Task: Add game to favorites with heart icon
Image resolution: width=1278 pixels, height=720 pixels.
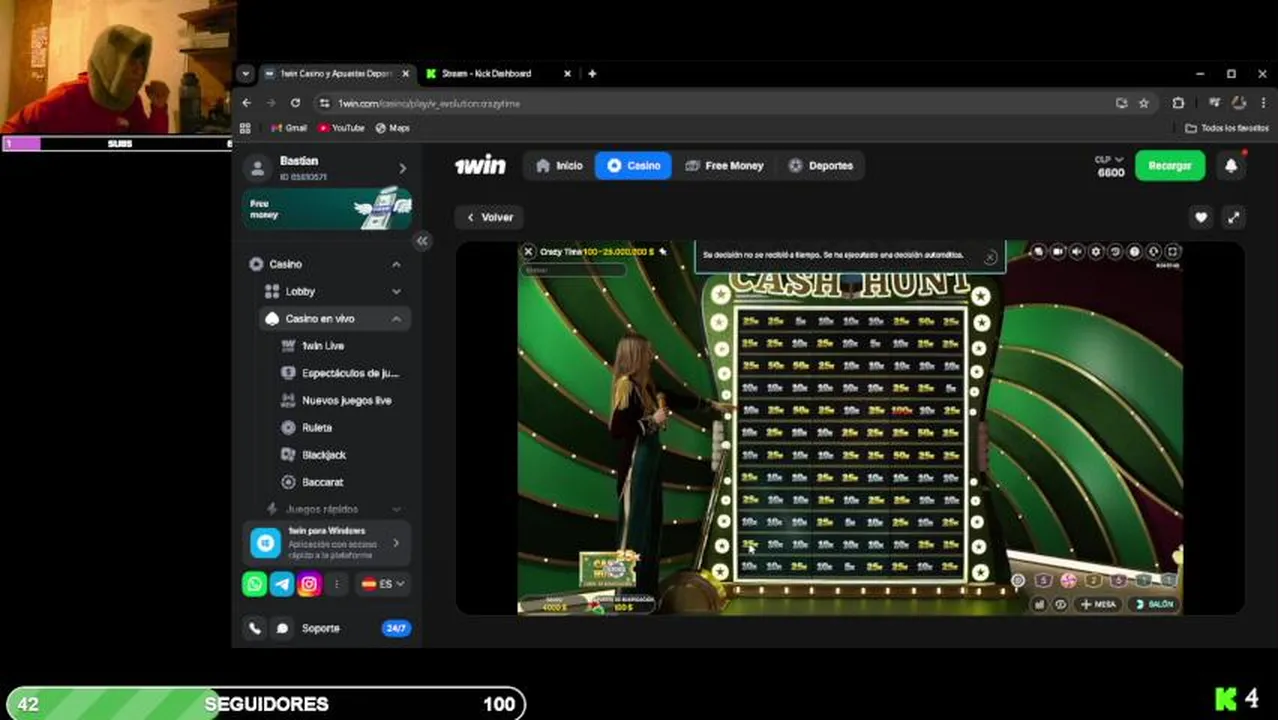Action: tap(1201, 217)
